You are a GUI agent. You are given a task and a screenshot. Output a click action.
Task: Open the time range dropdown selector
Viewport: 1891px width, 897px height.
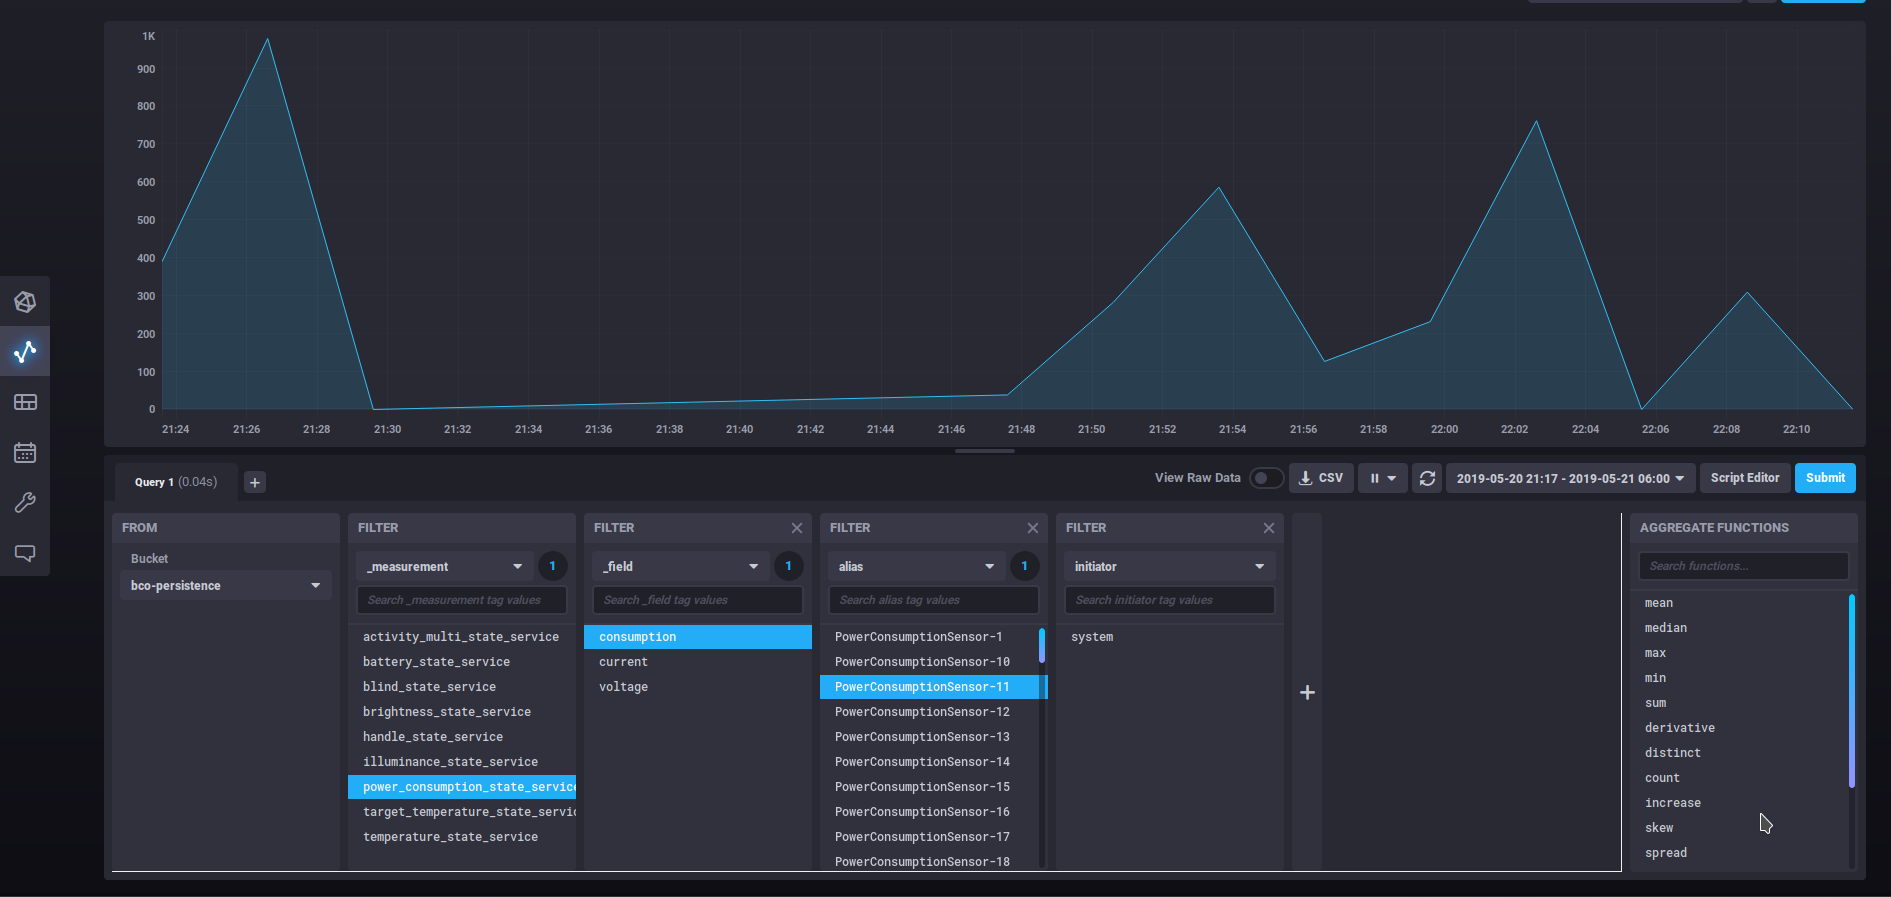click(x=1570, y=478)
